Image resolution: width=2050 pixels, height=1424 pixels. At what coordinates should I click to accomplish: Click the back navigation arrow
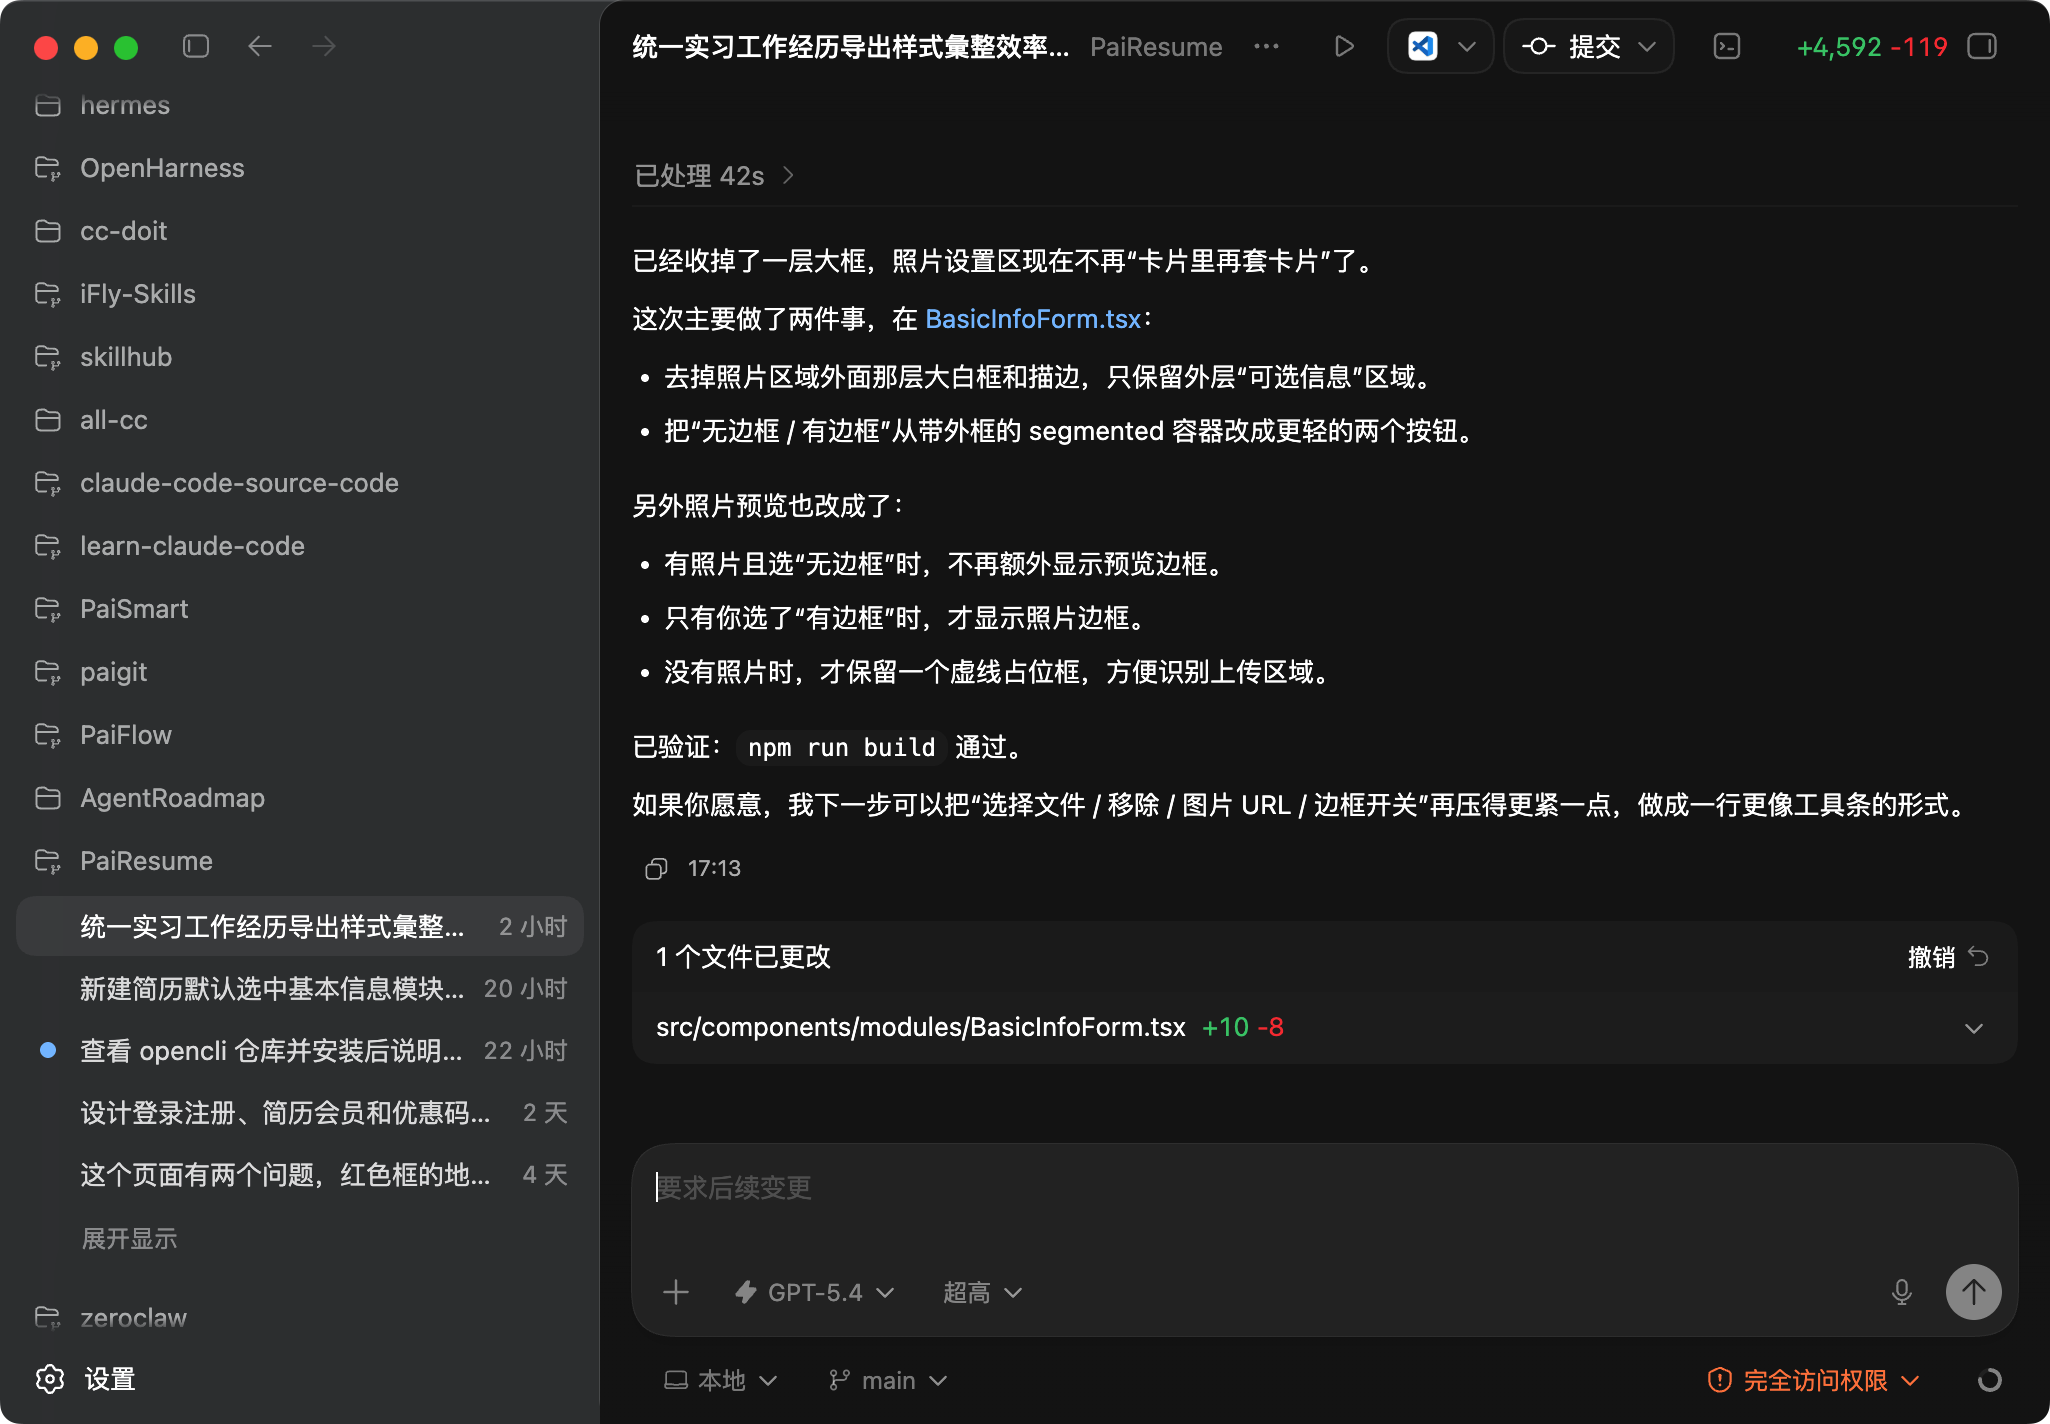tap(260, 46)
